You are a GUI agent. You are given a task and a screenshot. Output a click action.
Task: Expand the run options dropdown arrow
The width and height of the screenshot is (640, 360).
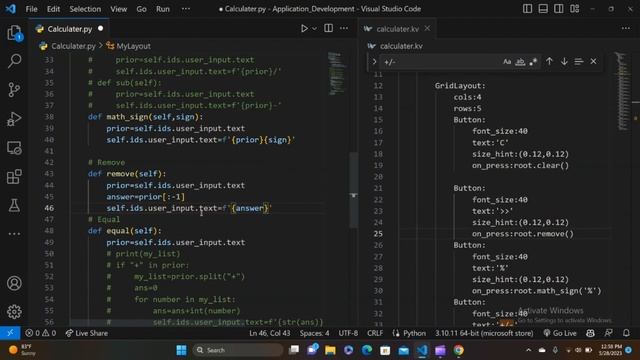(x=314, y=29)
